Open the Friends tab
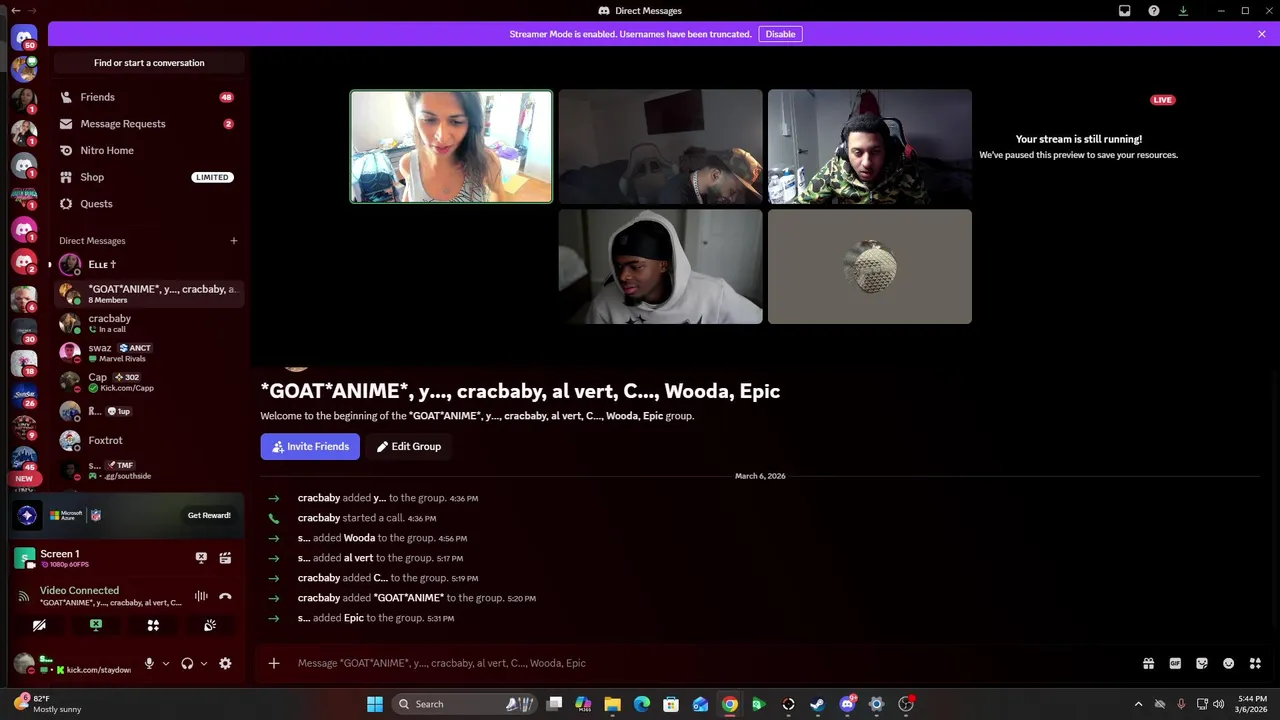1280x720 pixels. click(148, 97)
